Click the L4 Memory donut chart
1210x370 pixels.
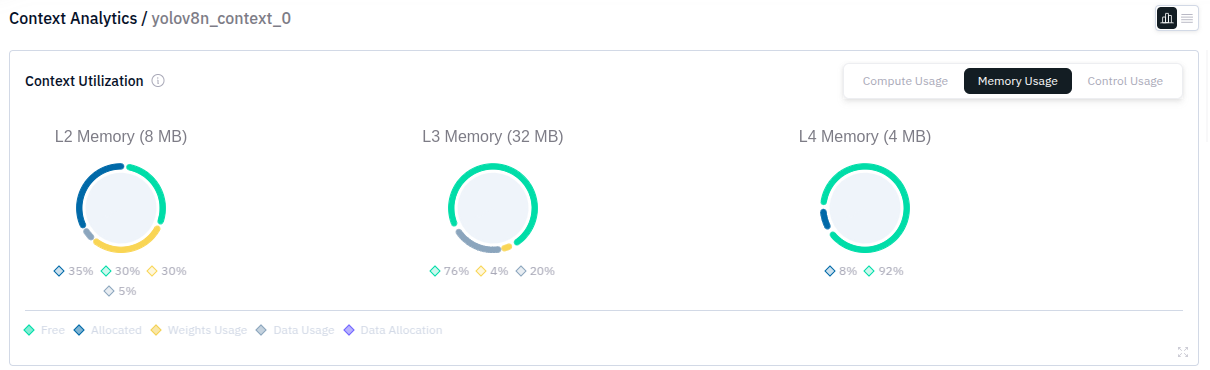[x=865, y=208]
